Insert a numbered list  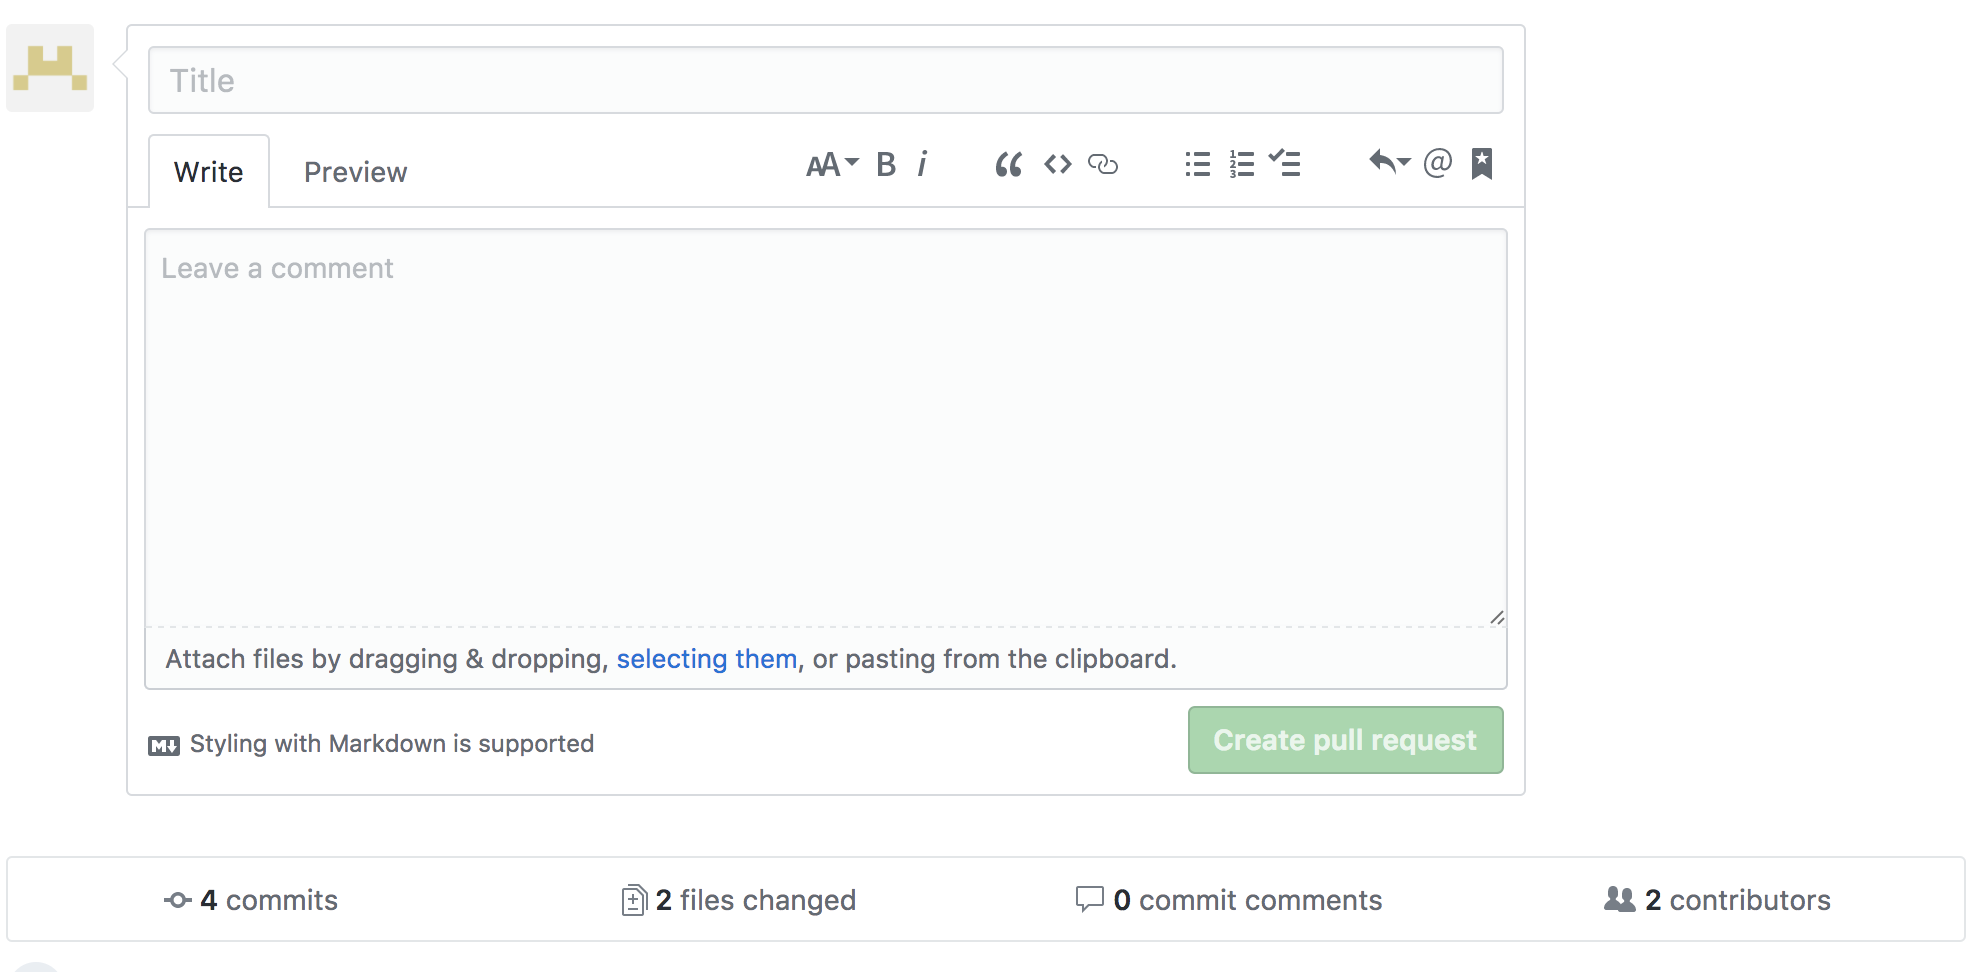coord(1241,164)
